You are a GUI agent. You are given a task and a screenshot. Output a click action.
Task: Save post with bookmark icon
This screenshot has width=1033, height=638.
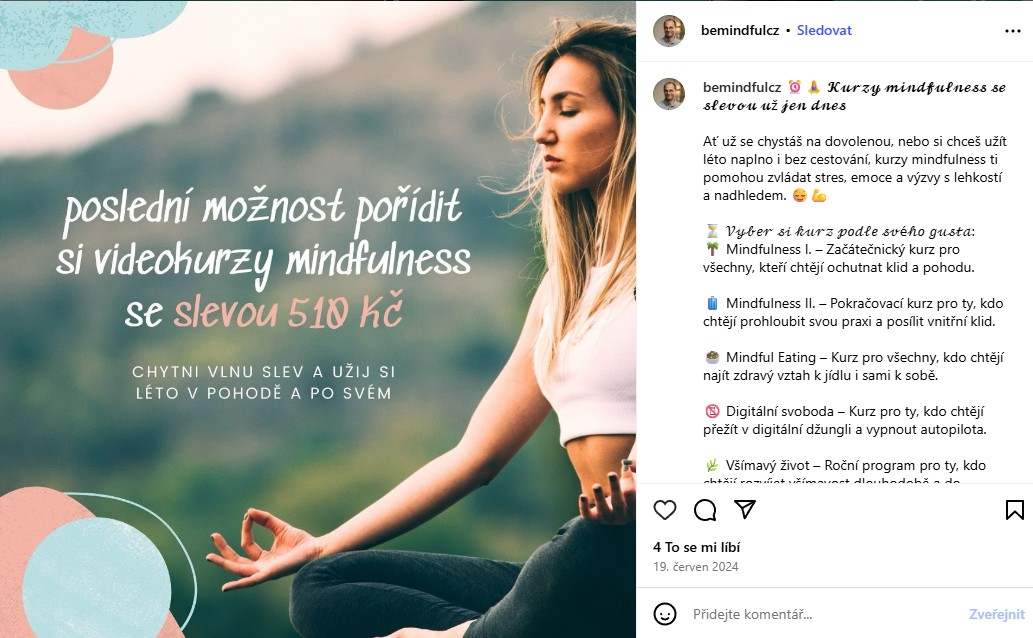(1015, 509)
